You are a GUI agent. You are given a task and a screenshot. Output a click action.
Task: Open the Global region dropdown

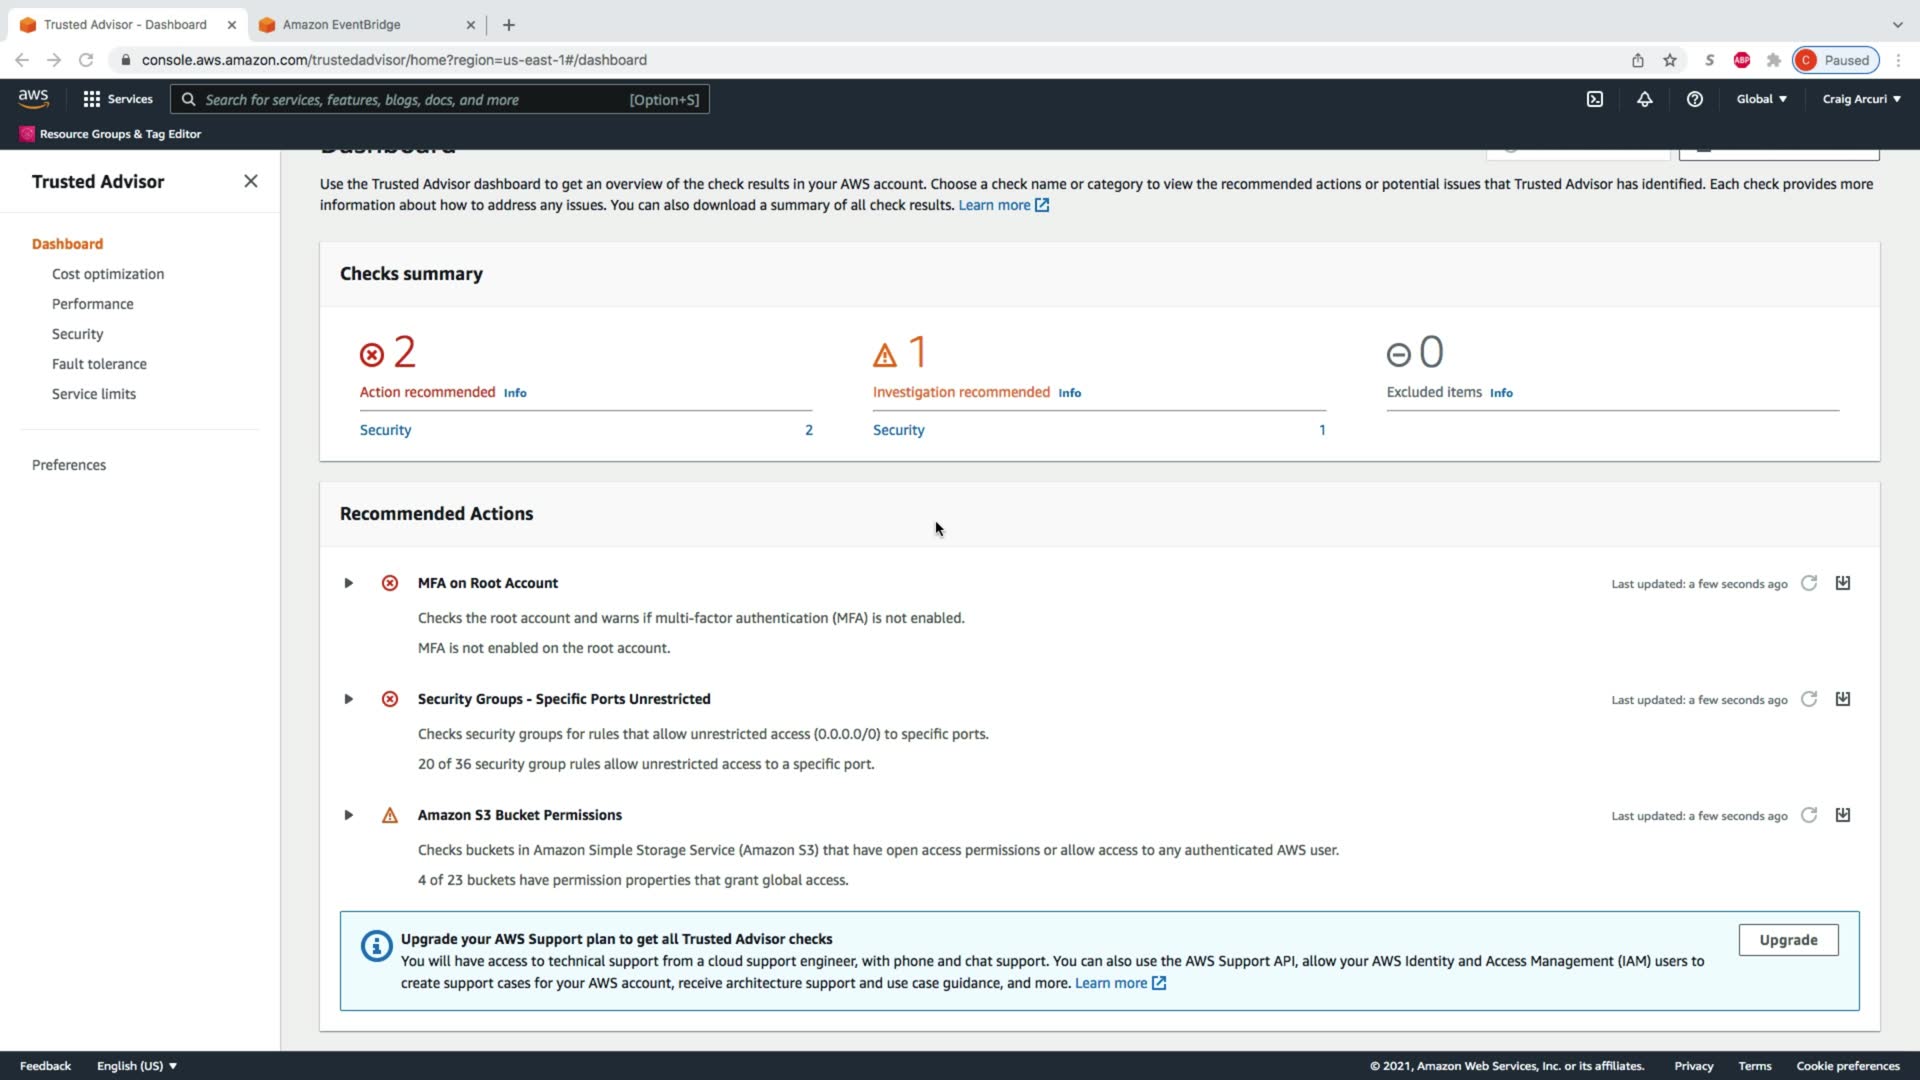point(1761,99)
